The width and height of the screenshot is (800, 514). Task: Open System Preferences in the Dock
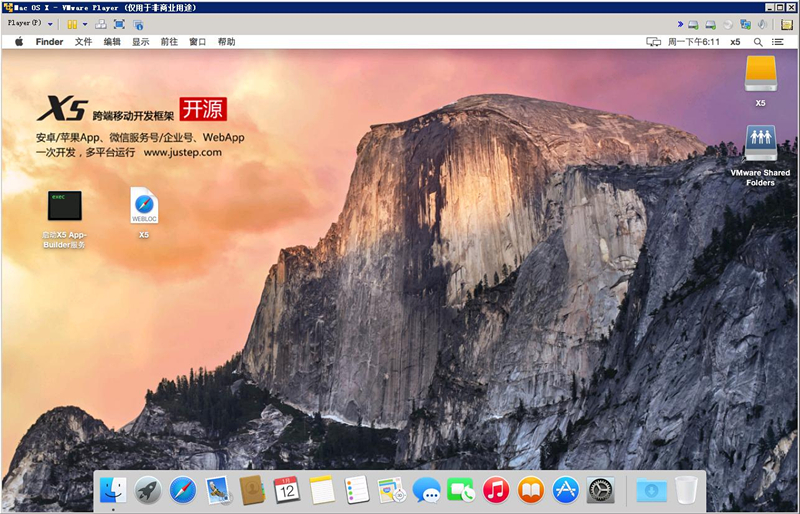[x=601, y=490]
